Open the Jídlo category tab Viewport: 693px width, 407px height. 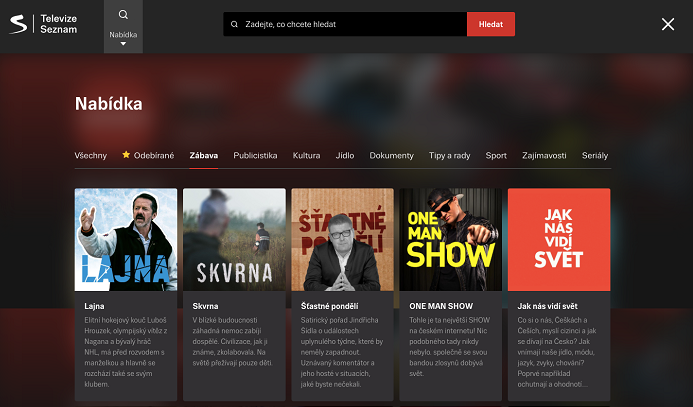pyautogui.click(x=345, y=156)
